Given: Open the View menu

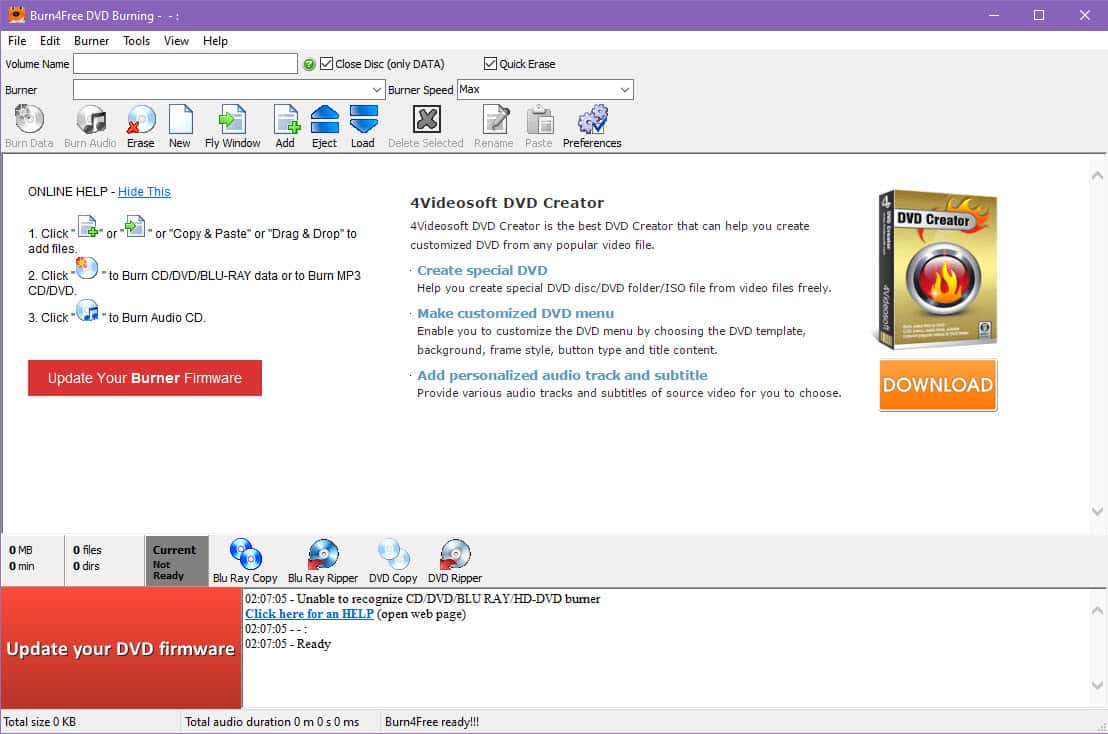Looking at the screenshot, I should (x=176, y=41).
